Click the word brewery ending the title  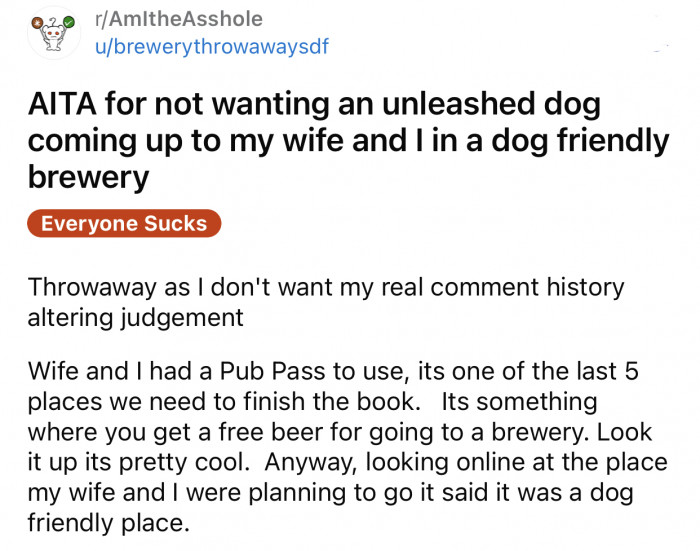(x=89, y=177)
